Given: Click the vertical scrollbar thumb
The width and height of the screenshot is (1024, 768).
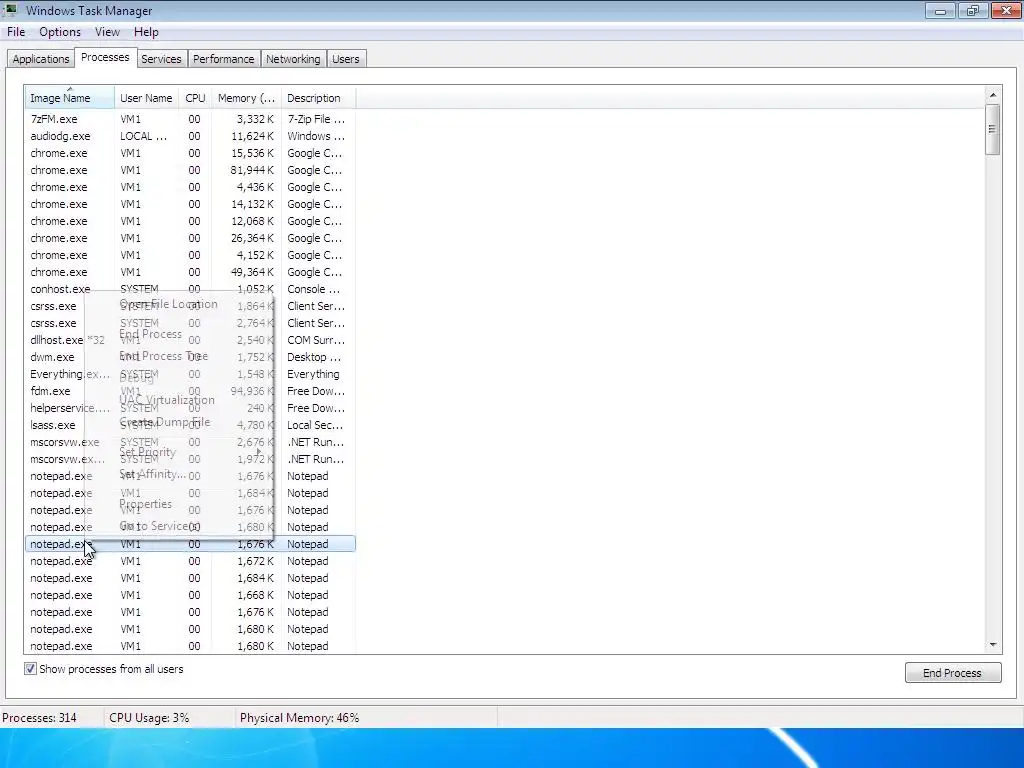Looking at the screenshot, I should coord(993,129).
